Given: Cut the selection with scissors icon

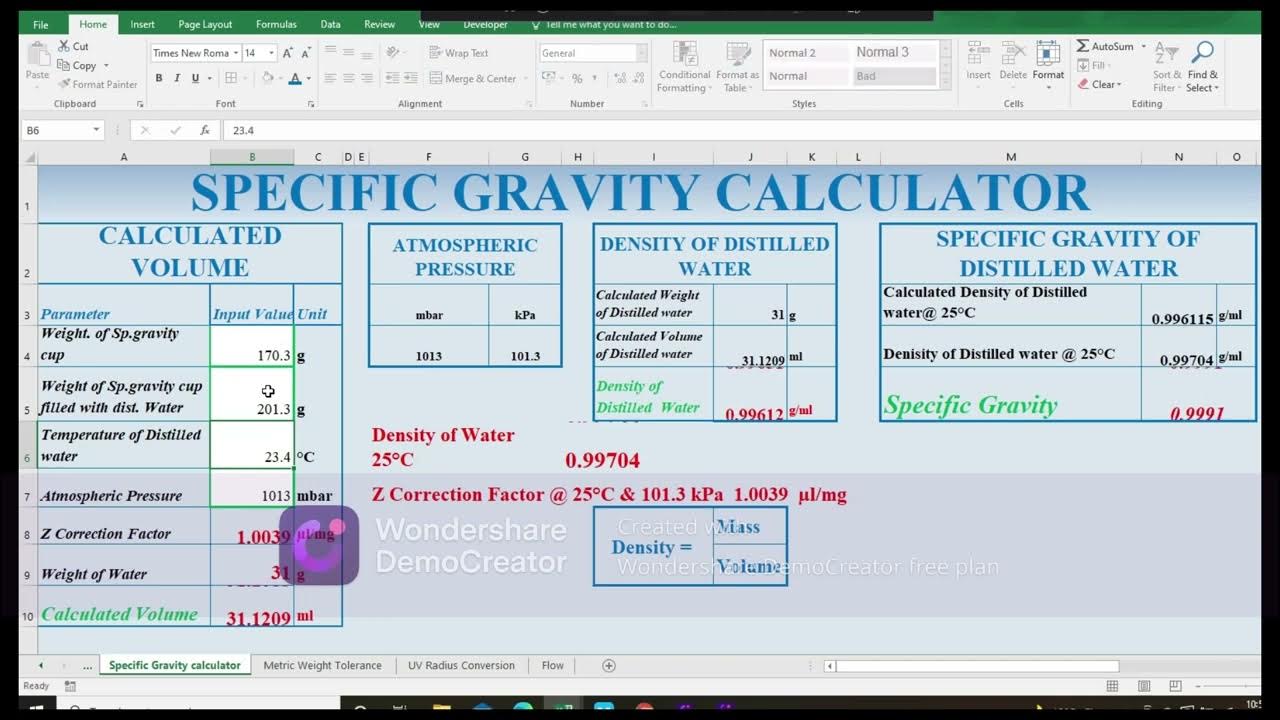Looking at the screenshot, I should pos(64,46).
